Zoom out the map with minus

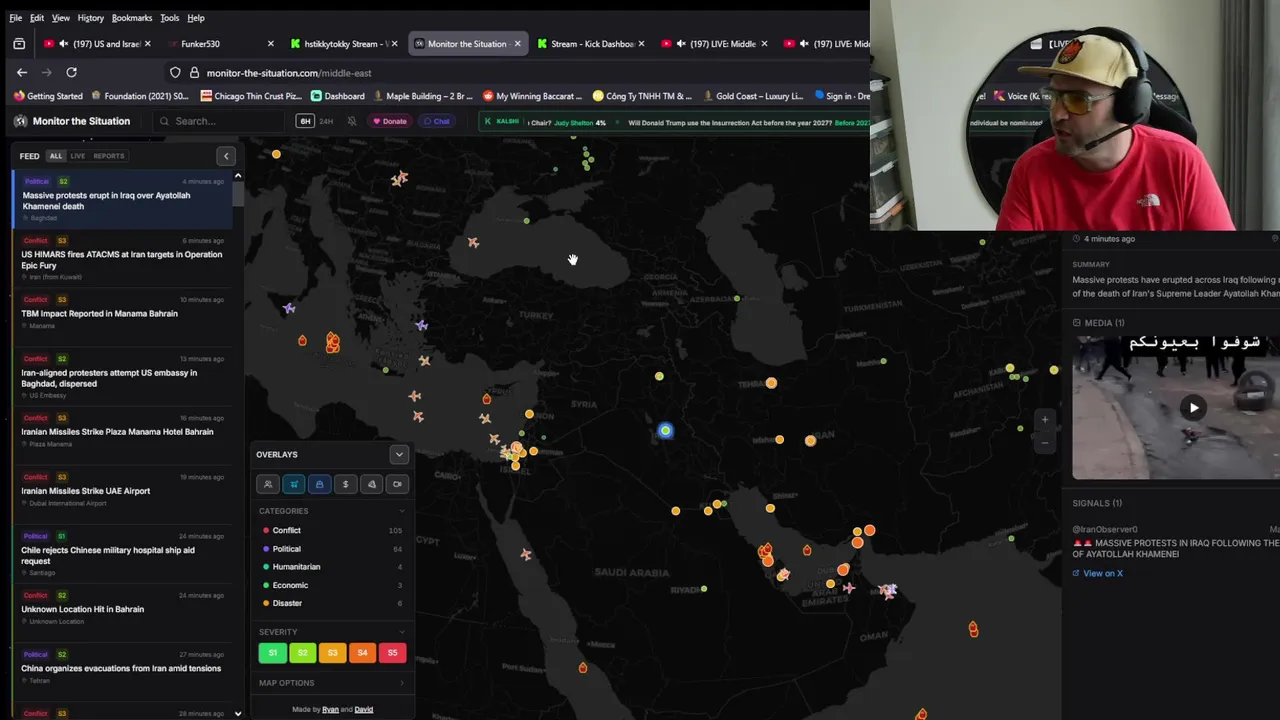[1045, 442]
